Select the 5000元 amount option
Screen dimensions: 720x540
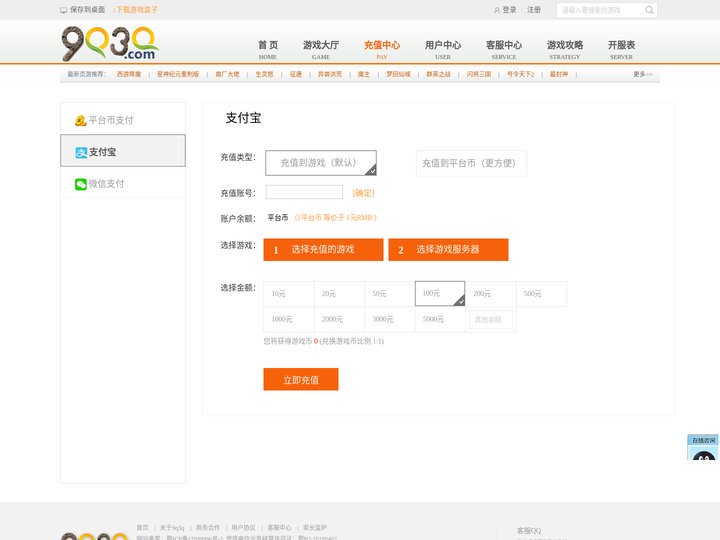coord(440,319)
